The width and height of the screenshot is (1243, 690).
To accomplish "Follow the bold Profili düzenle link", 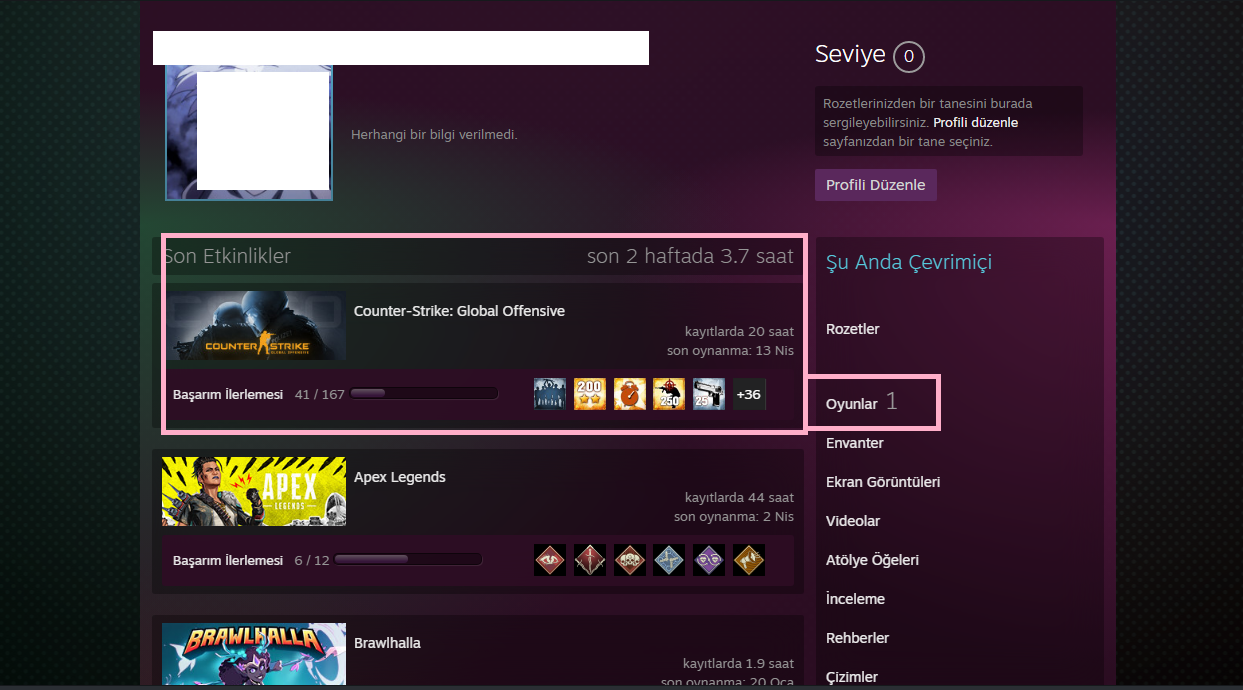I will [976, 122].
